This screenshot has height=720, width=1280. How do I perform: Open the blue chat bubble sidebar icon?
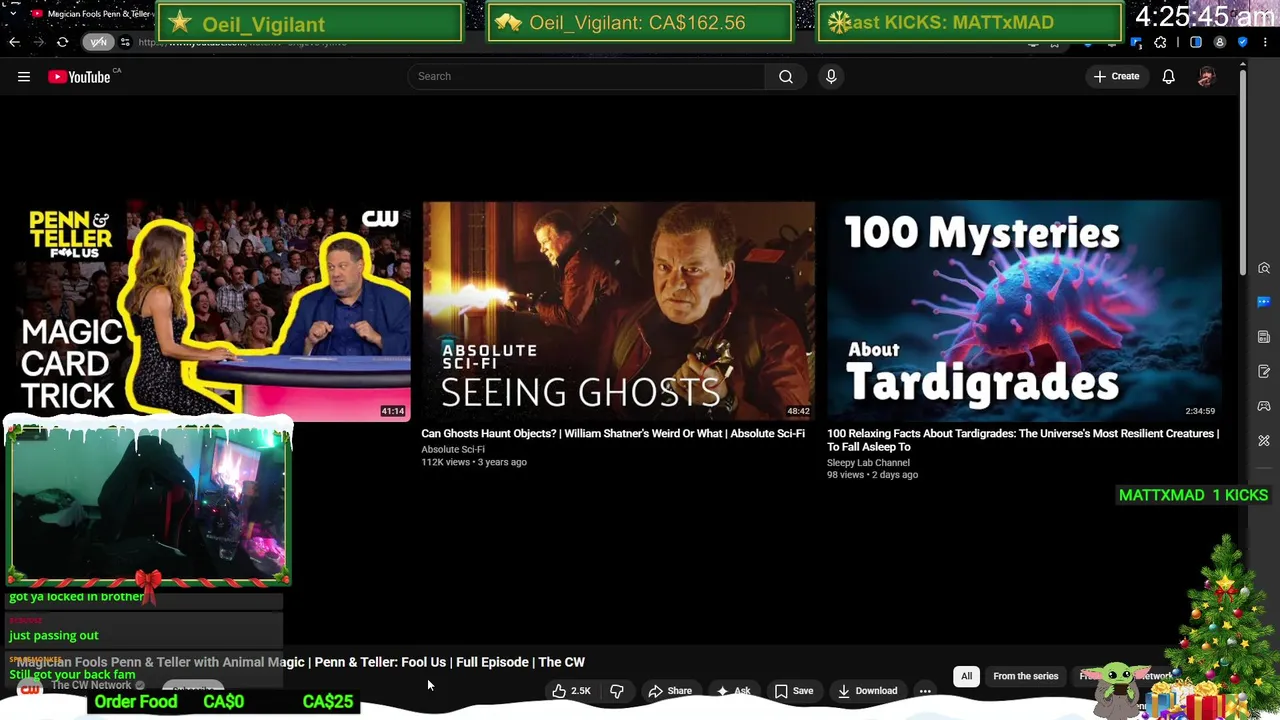point(1264,302)
